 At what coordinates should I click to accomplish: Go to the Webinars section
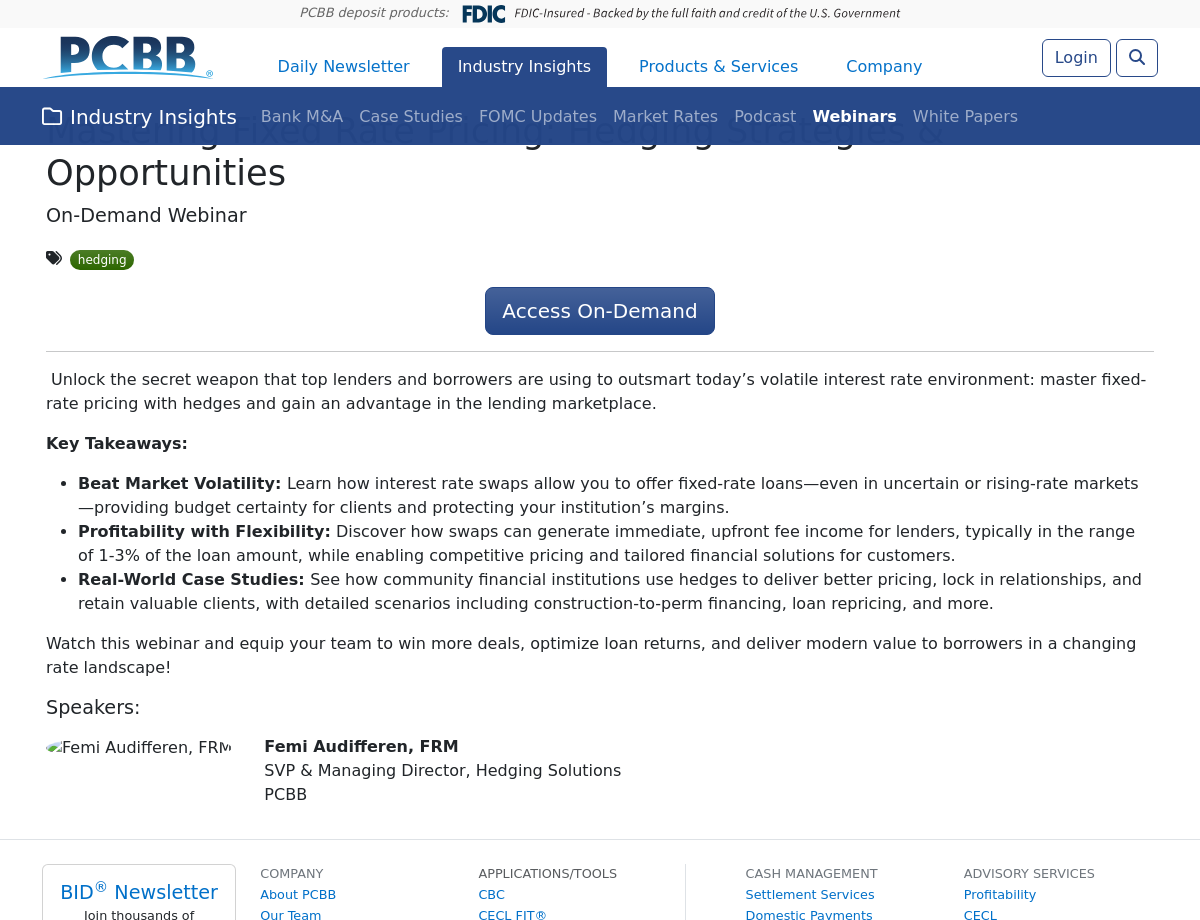(854, 117)
